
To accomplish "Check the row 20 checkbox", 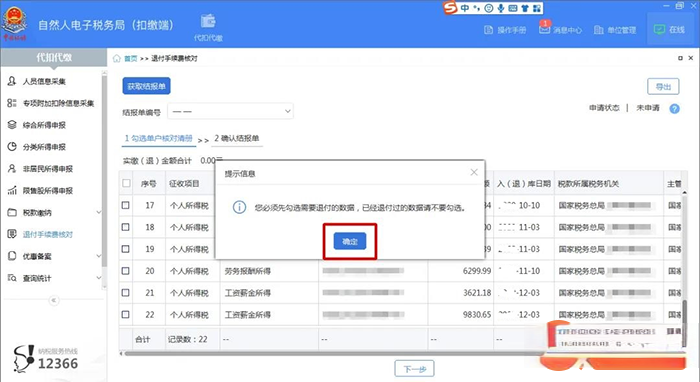I will click(126, 271).
